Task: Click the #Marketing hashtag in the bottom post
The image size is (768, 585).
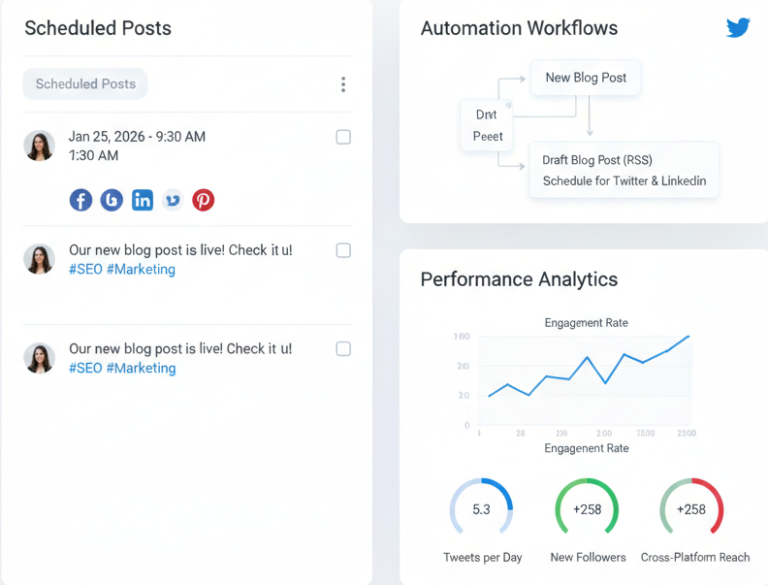Action: pos(141,368)
